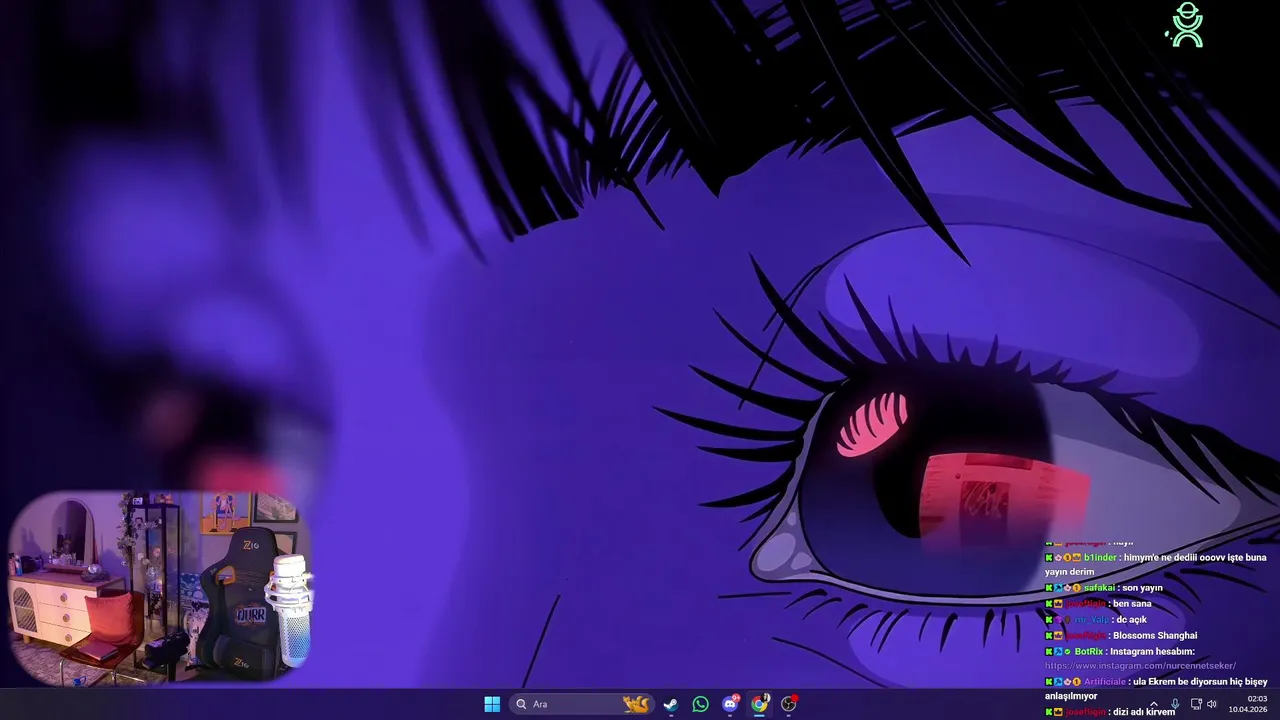1280x720 pixels.
Task: Open the Instagram link in the chat overlay
Action: click(1140, 666)
